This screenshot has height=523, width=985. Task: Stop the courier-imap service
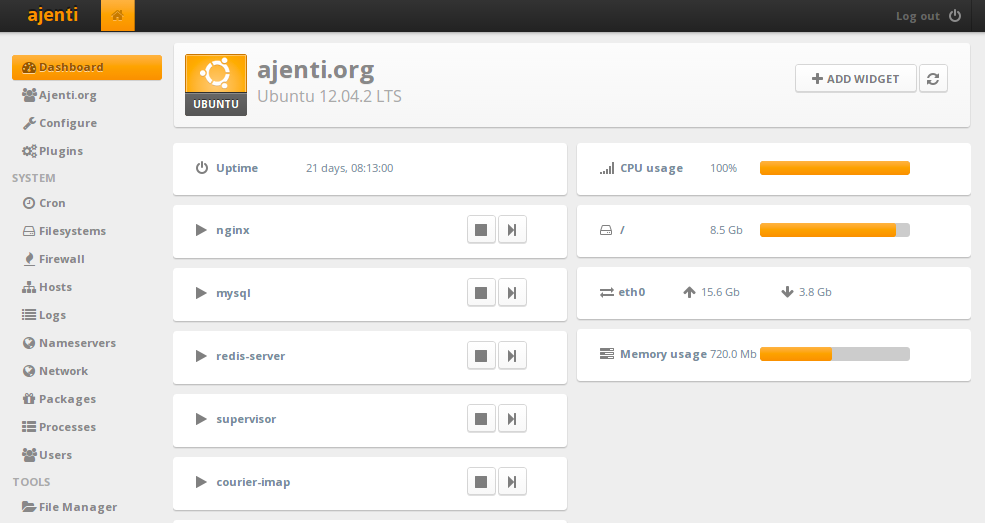(x=481, y=482)
